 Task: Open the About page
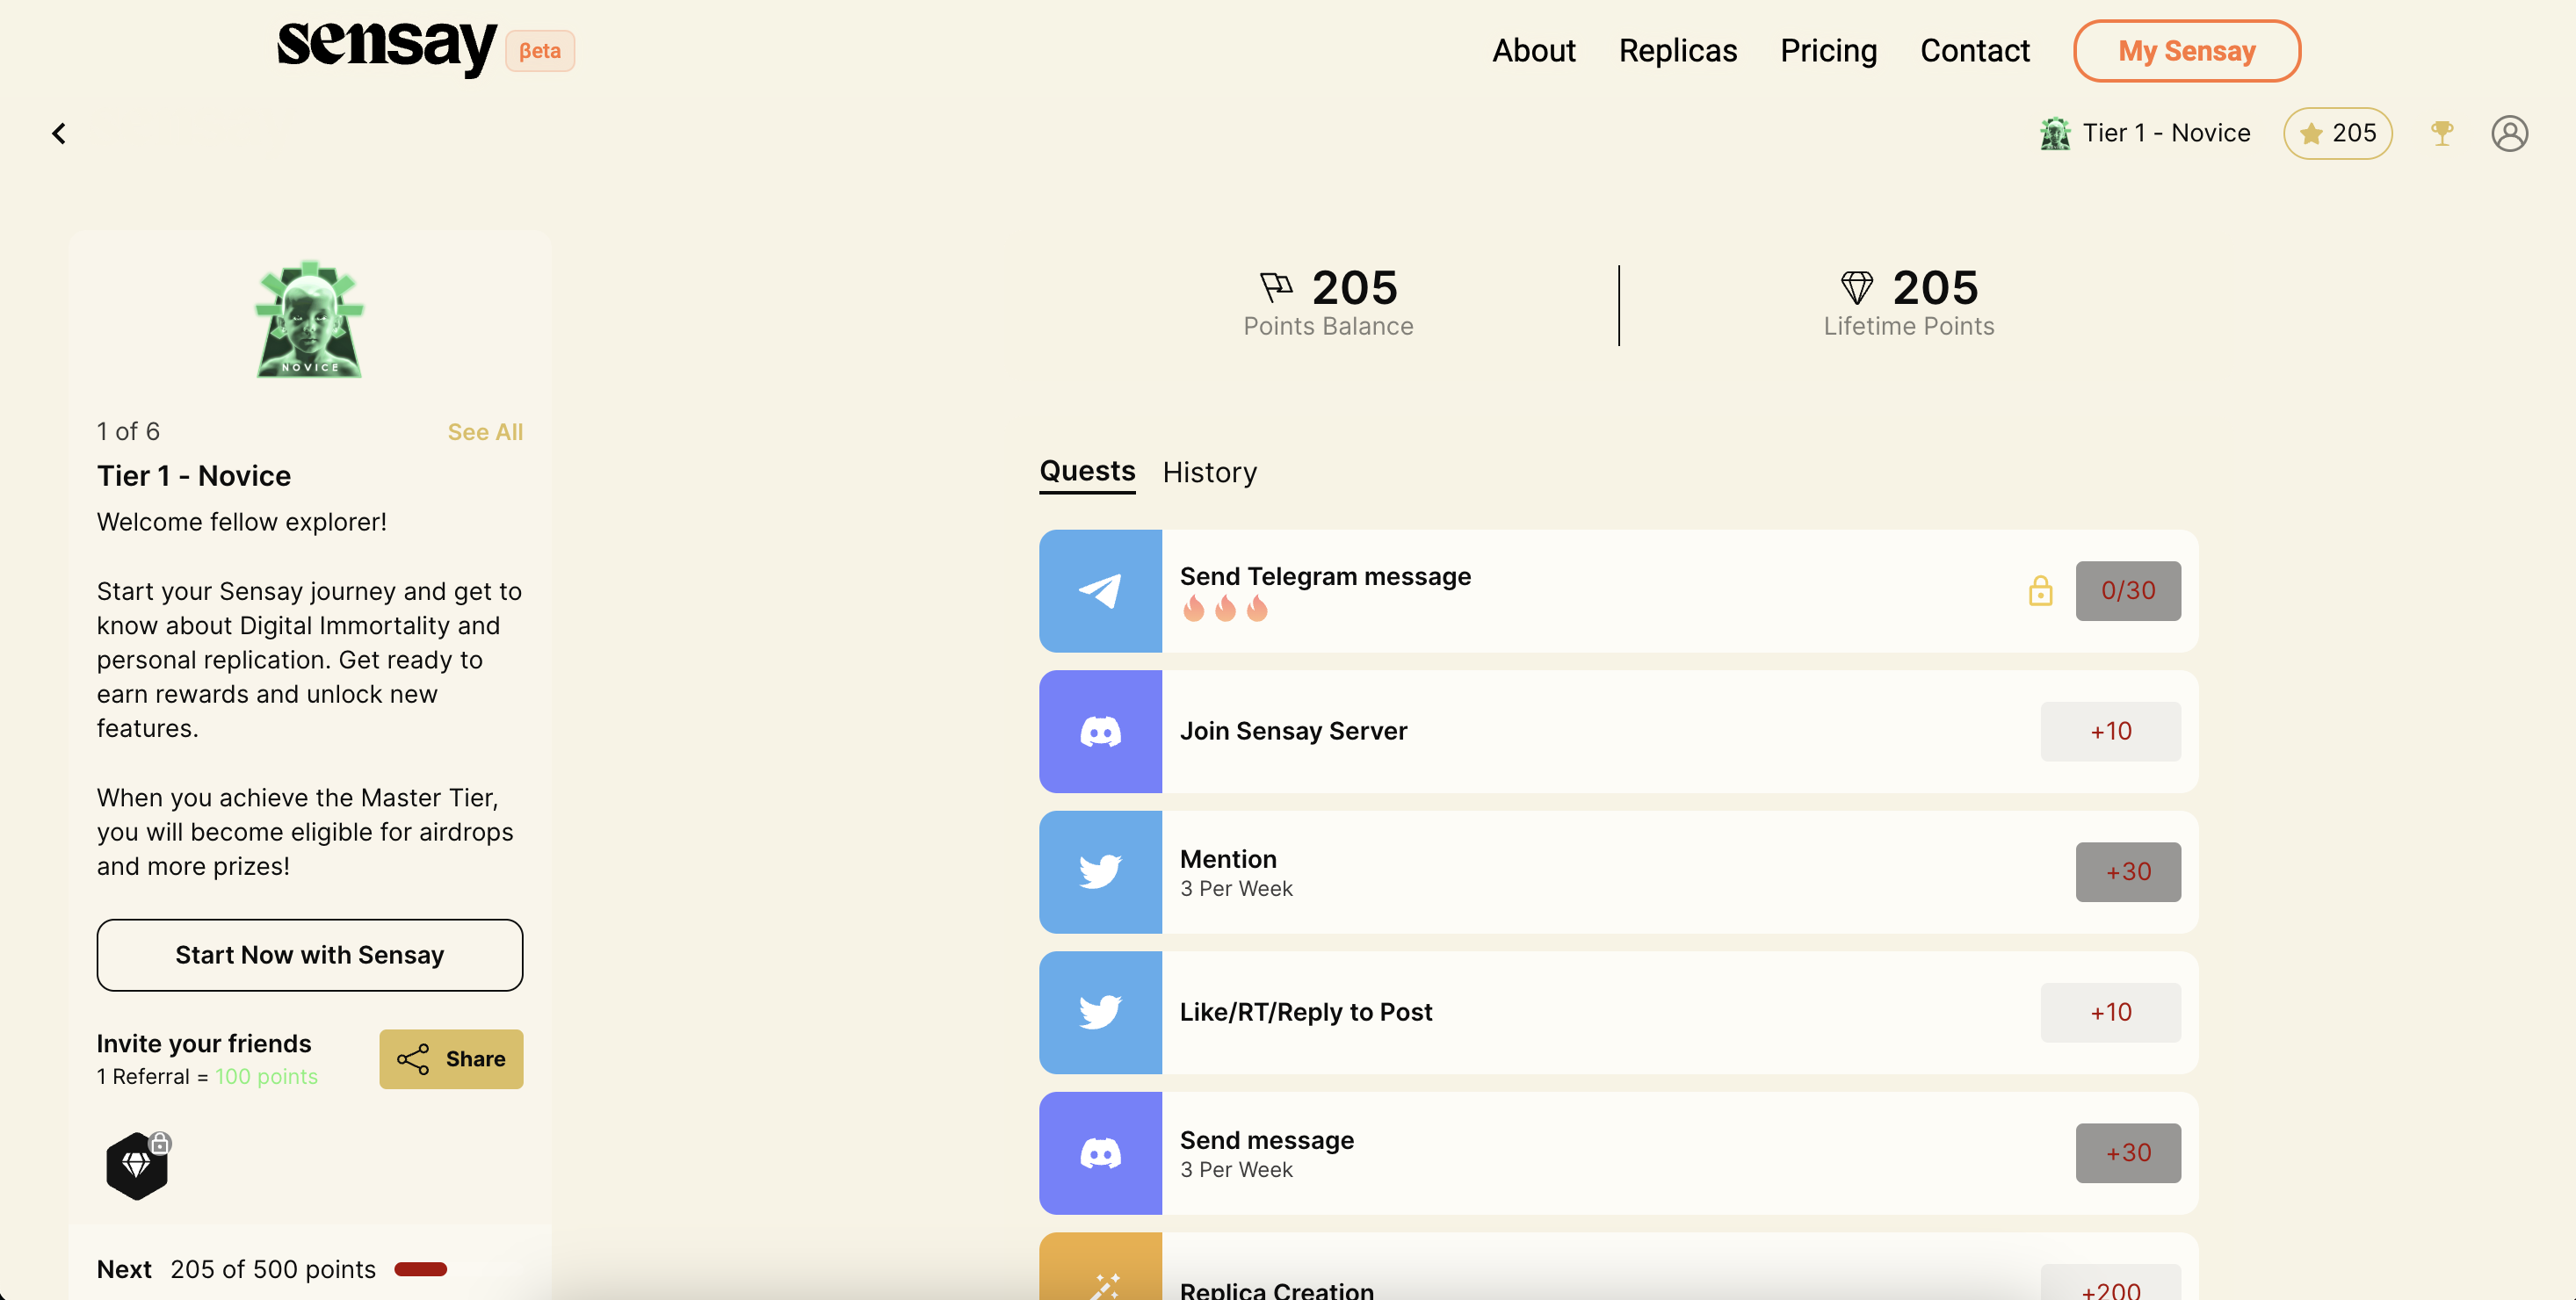click(x=1533, y=51)
